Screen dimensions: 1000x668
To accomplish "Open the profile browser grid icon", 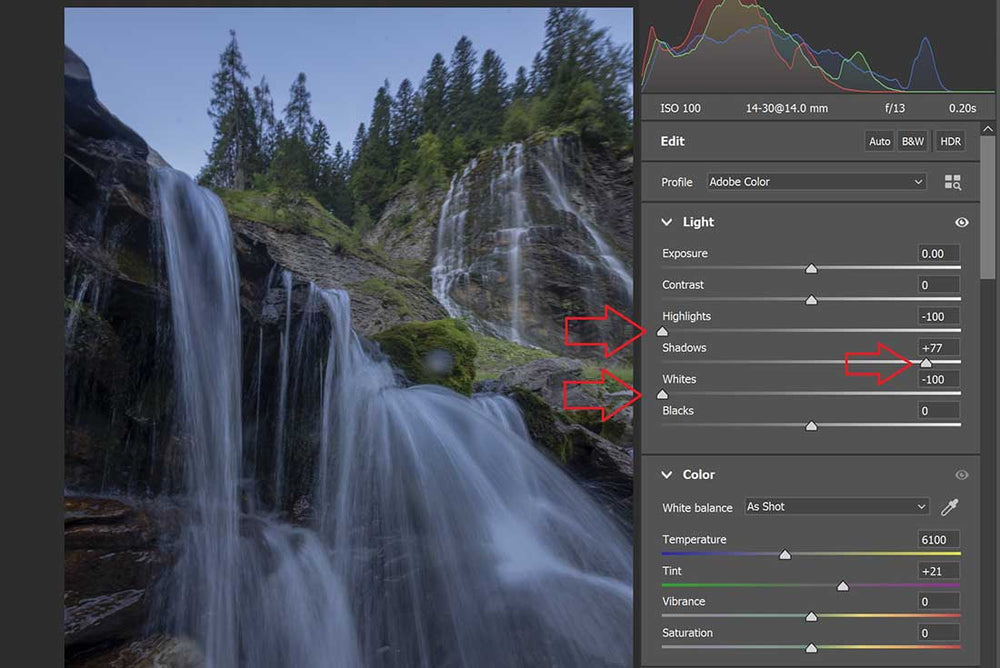I will click(x=952, y=182).
